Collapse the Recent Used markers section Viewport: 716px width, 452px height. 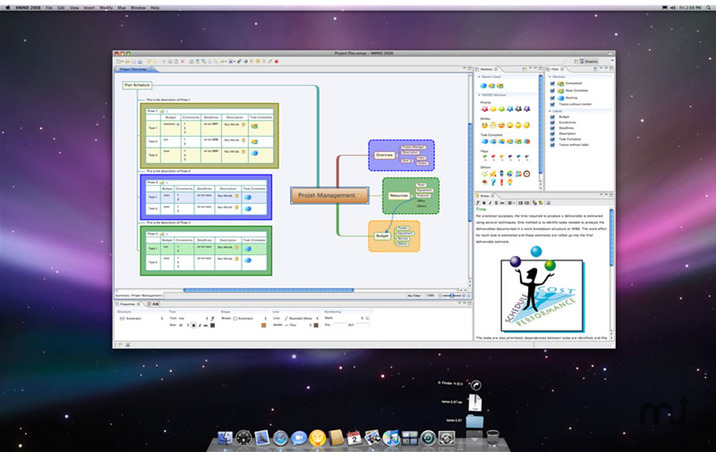point(480,77)
